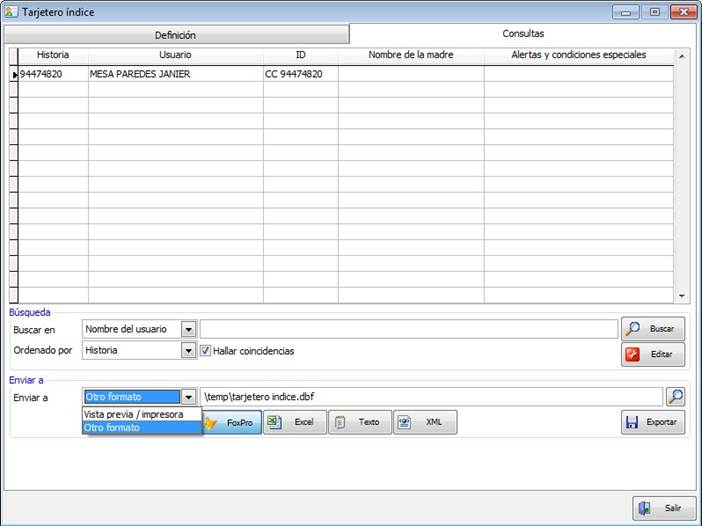
Task: Click the Texto document icon
Action: [340, 422]
